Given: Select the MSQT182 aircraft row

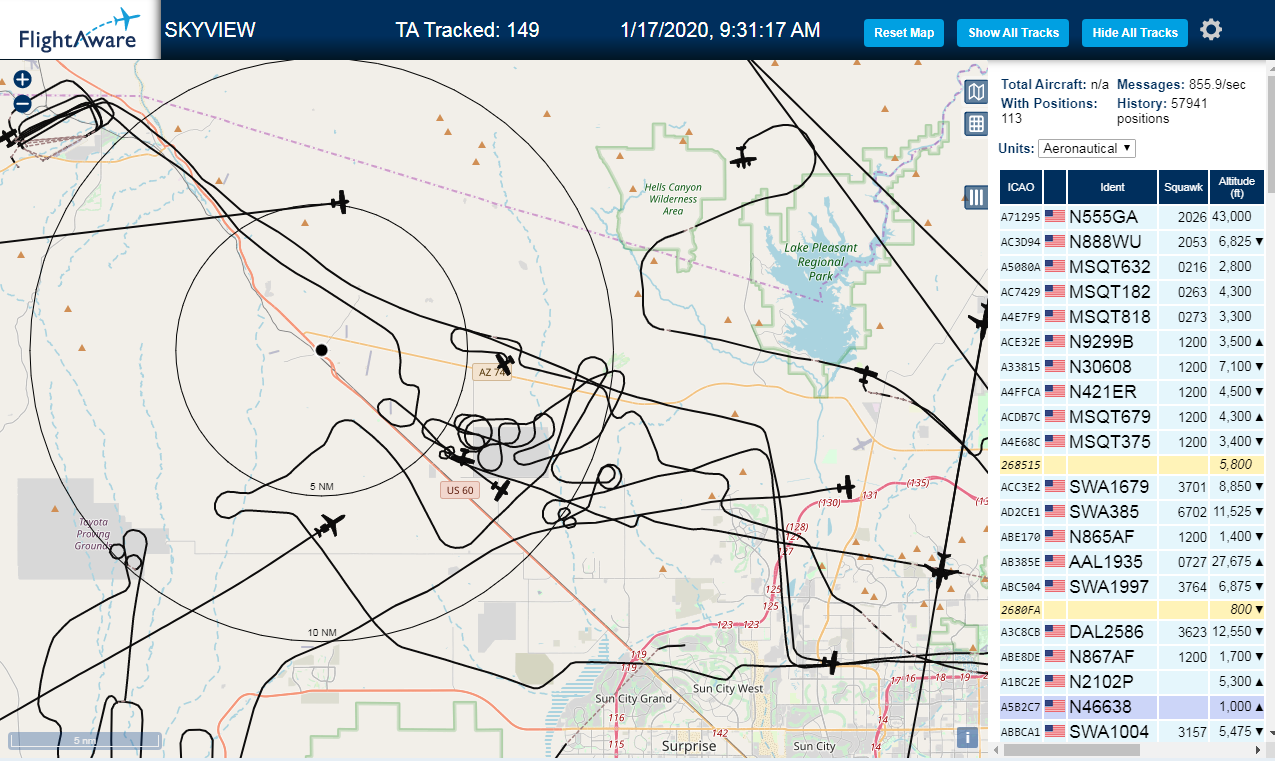Looking at the screenshot, I should pyautogui.click(x=1132, y=291).
